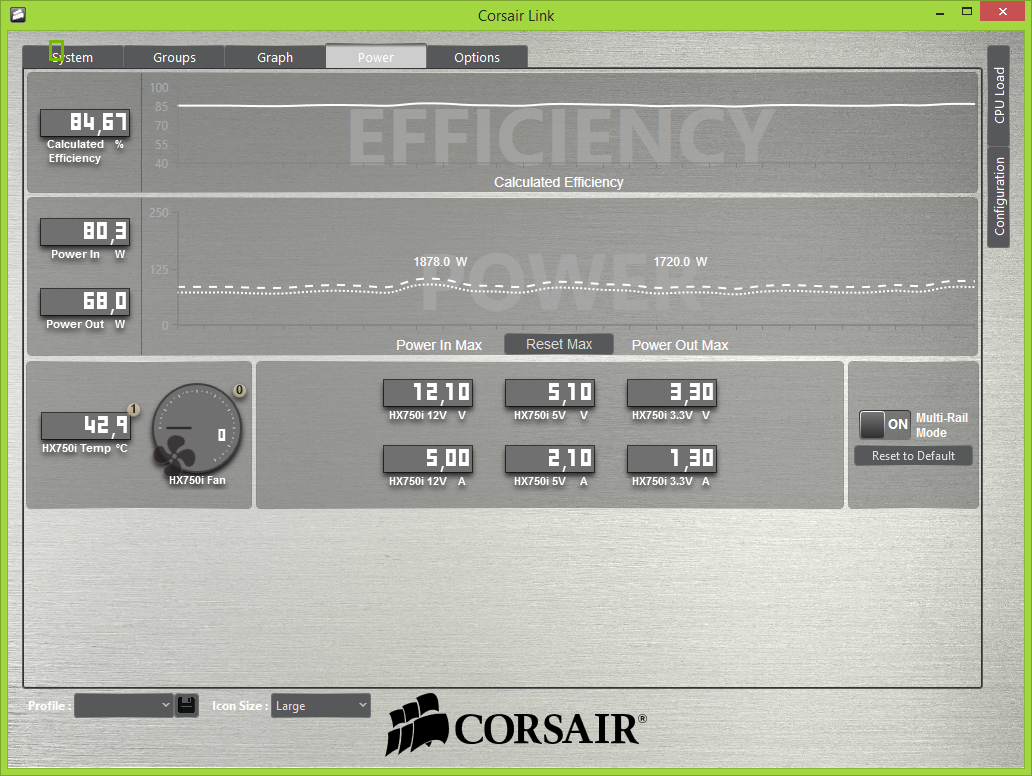Open the Icon Size dropdown
The height and width of the screenshot is (776, 1032).
[x=320, y=705]
